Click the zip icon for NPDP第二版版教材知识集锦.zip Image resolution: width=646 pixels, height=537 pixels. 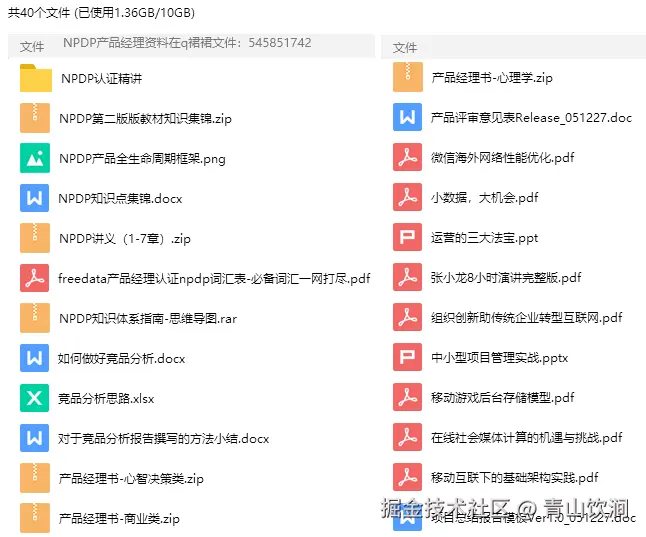pyautogui.click(x=35, y=118)
